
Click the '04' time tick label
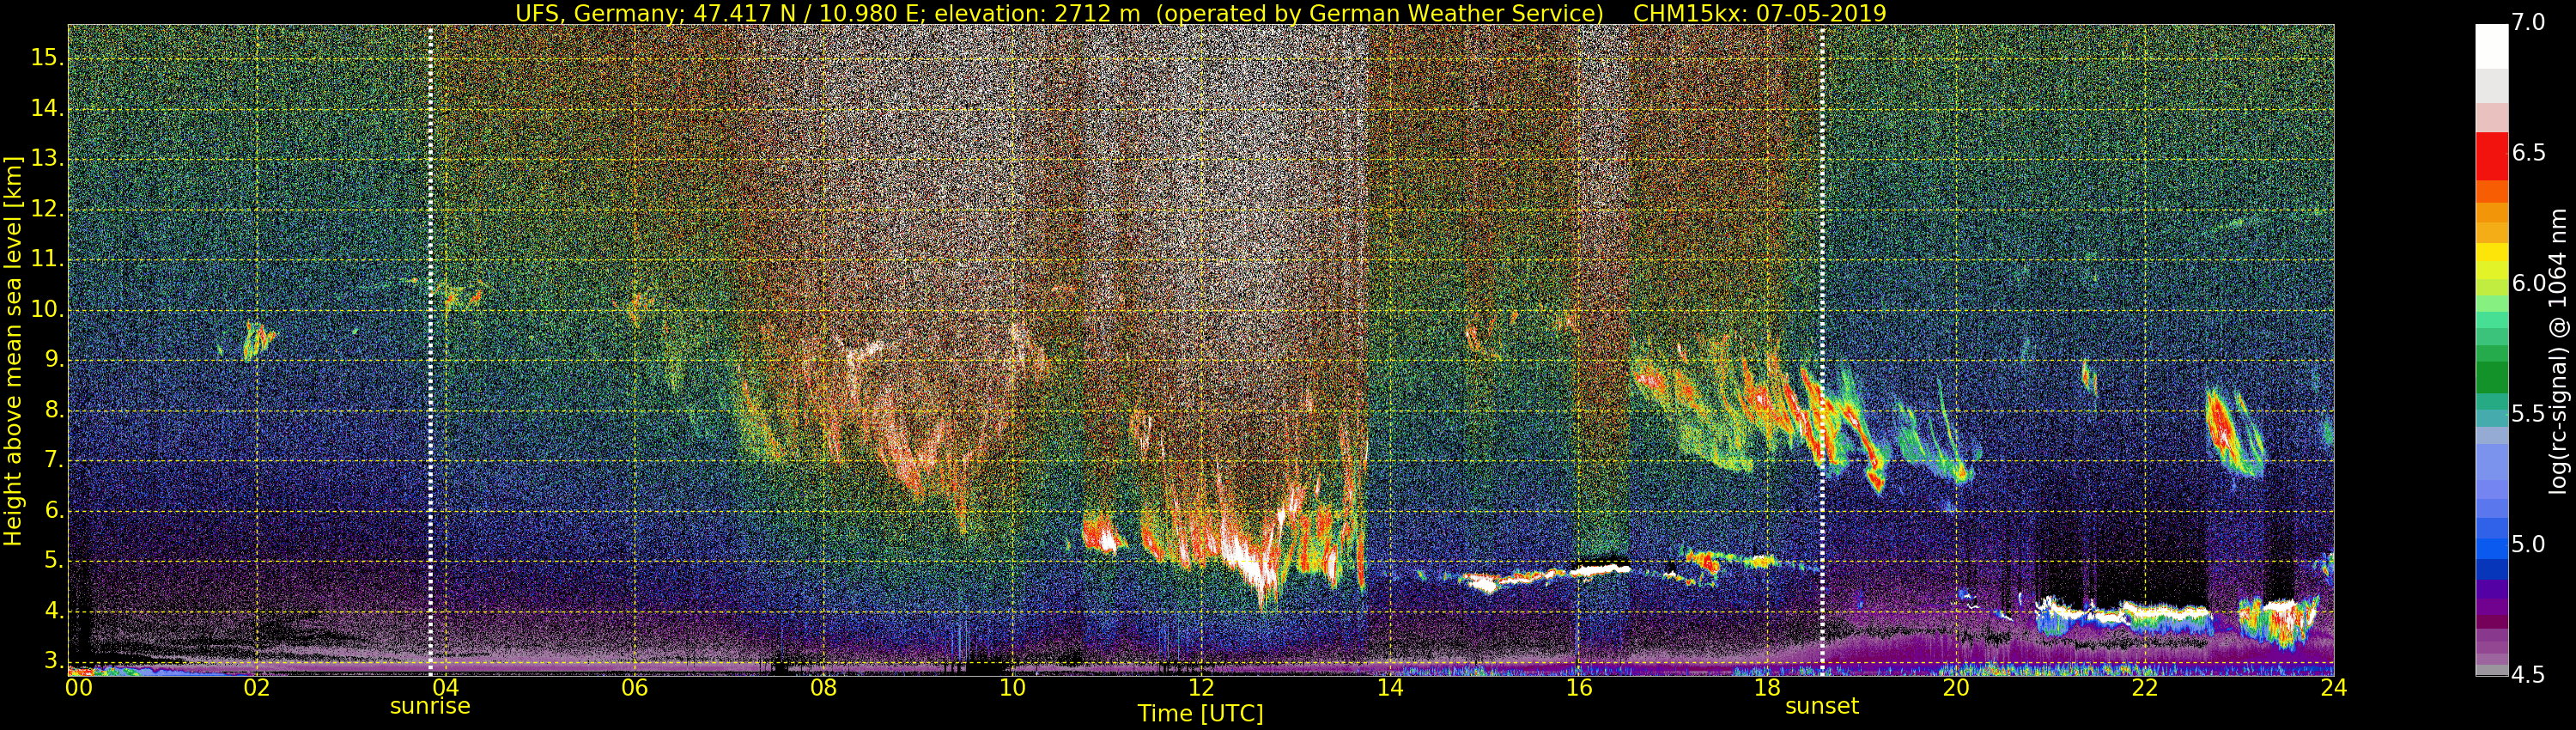click(445, 688)
